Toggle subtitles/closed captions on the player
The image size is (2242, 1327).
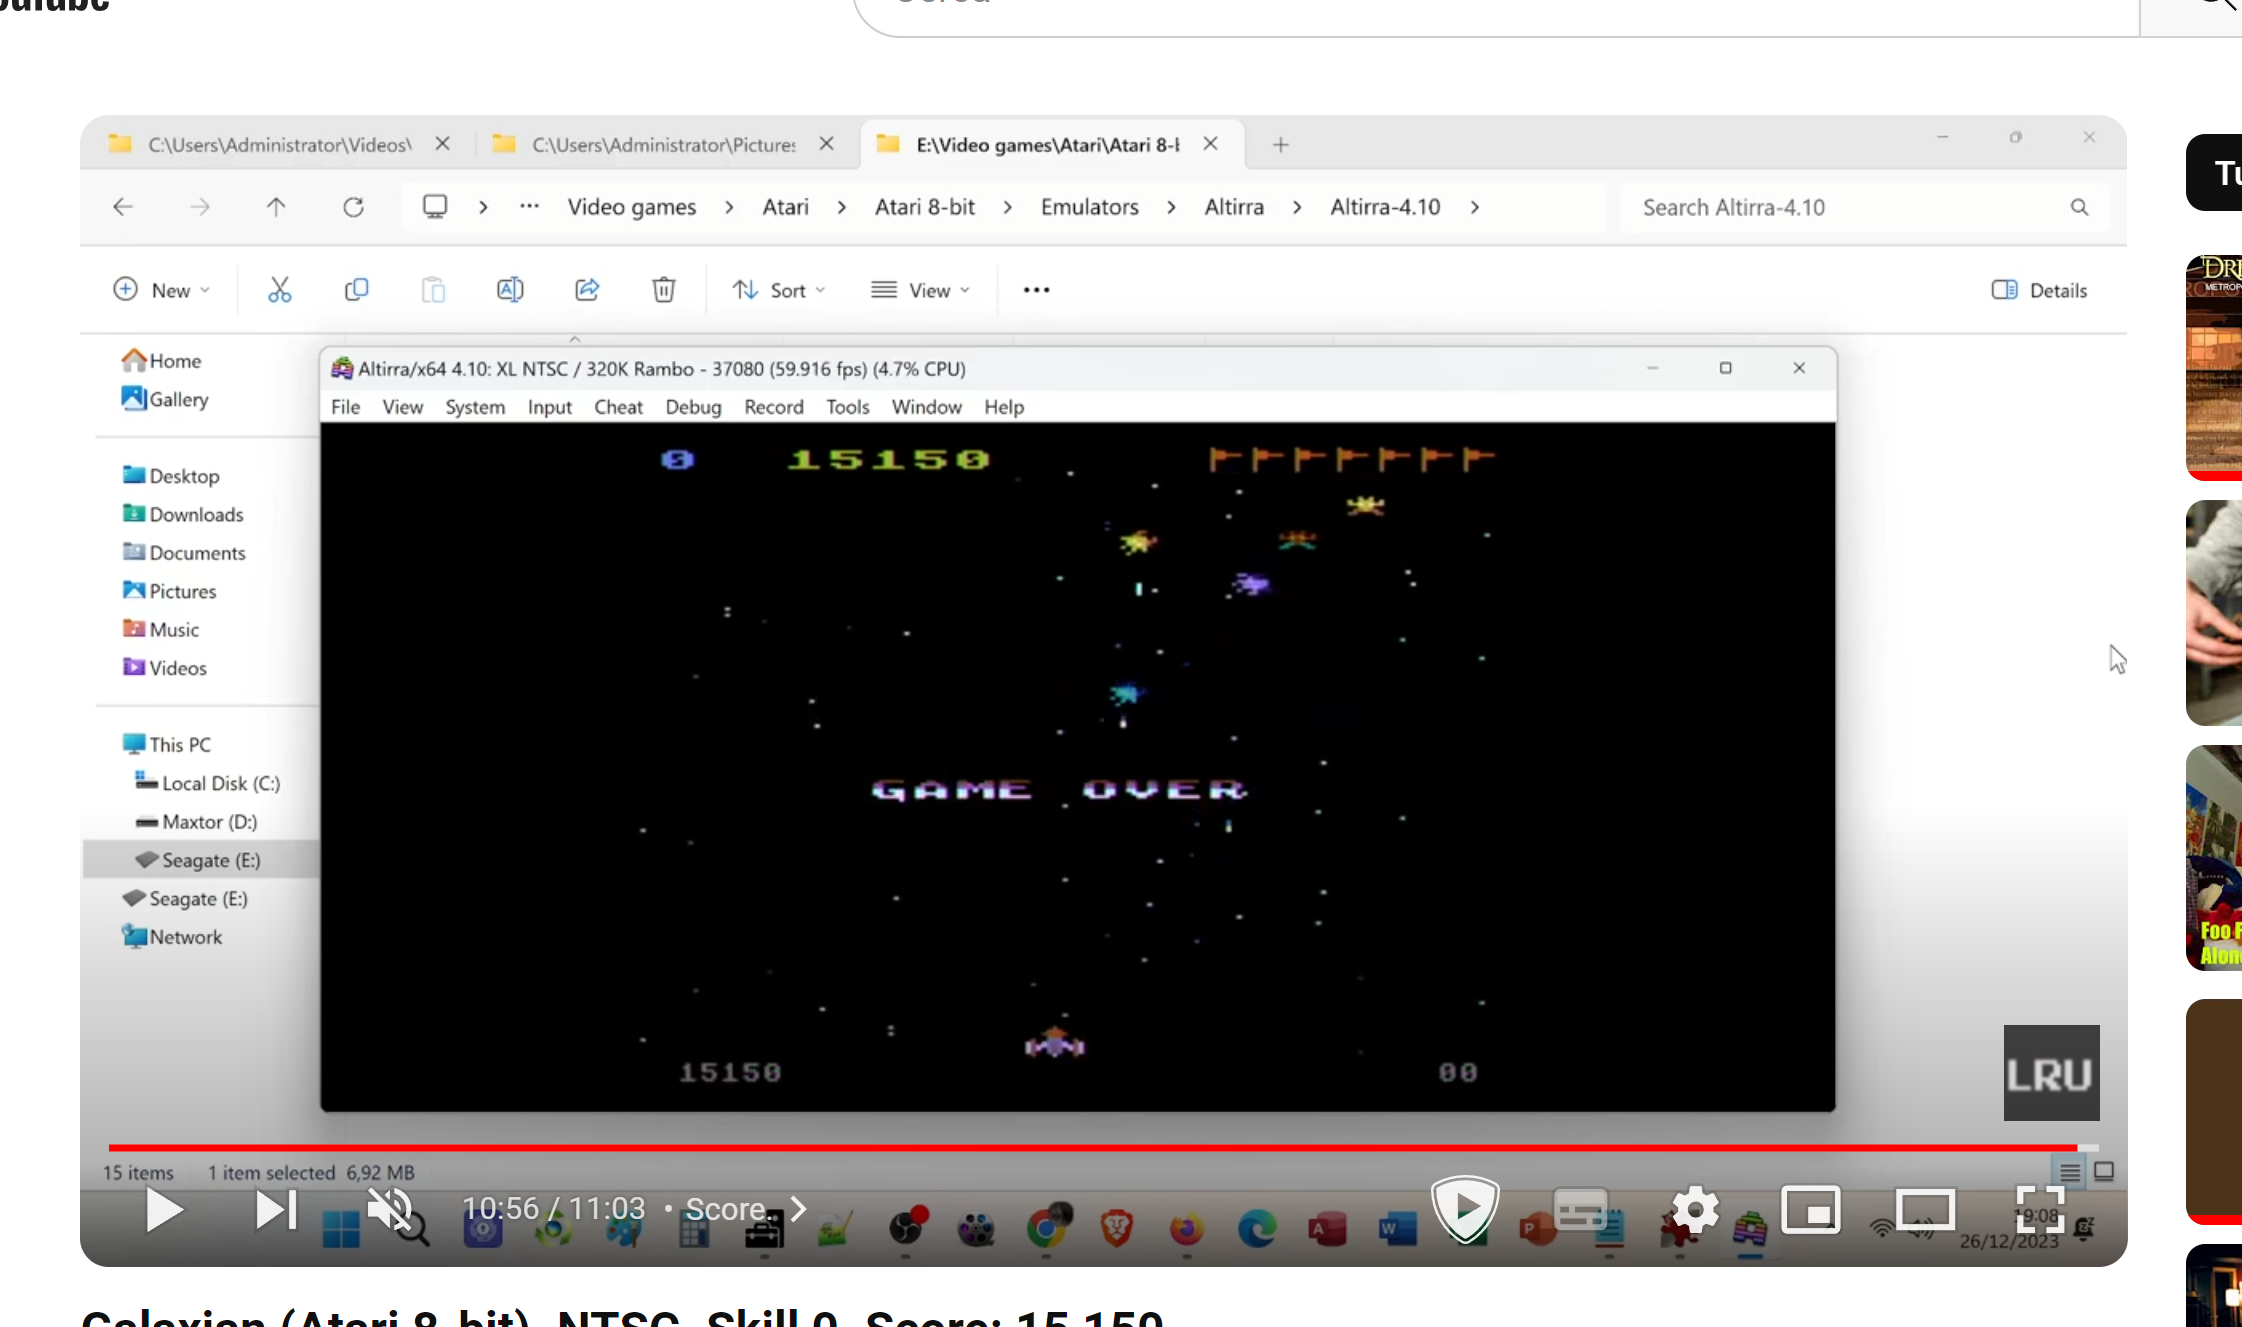tap(1581, 1210)
